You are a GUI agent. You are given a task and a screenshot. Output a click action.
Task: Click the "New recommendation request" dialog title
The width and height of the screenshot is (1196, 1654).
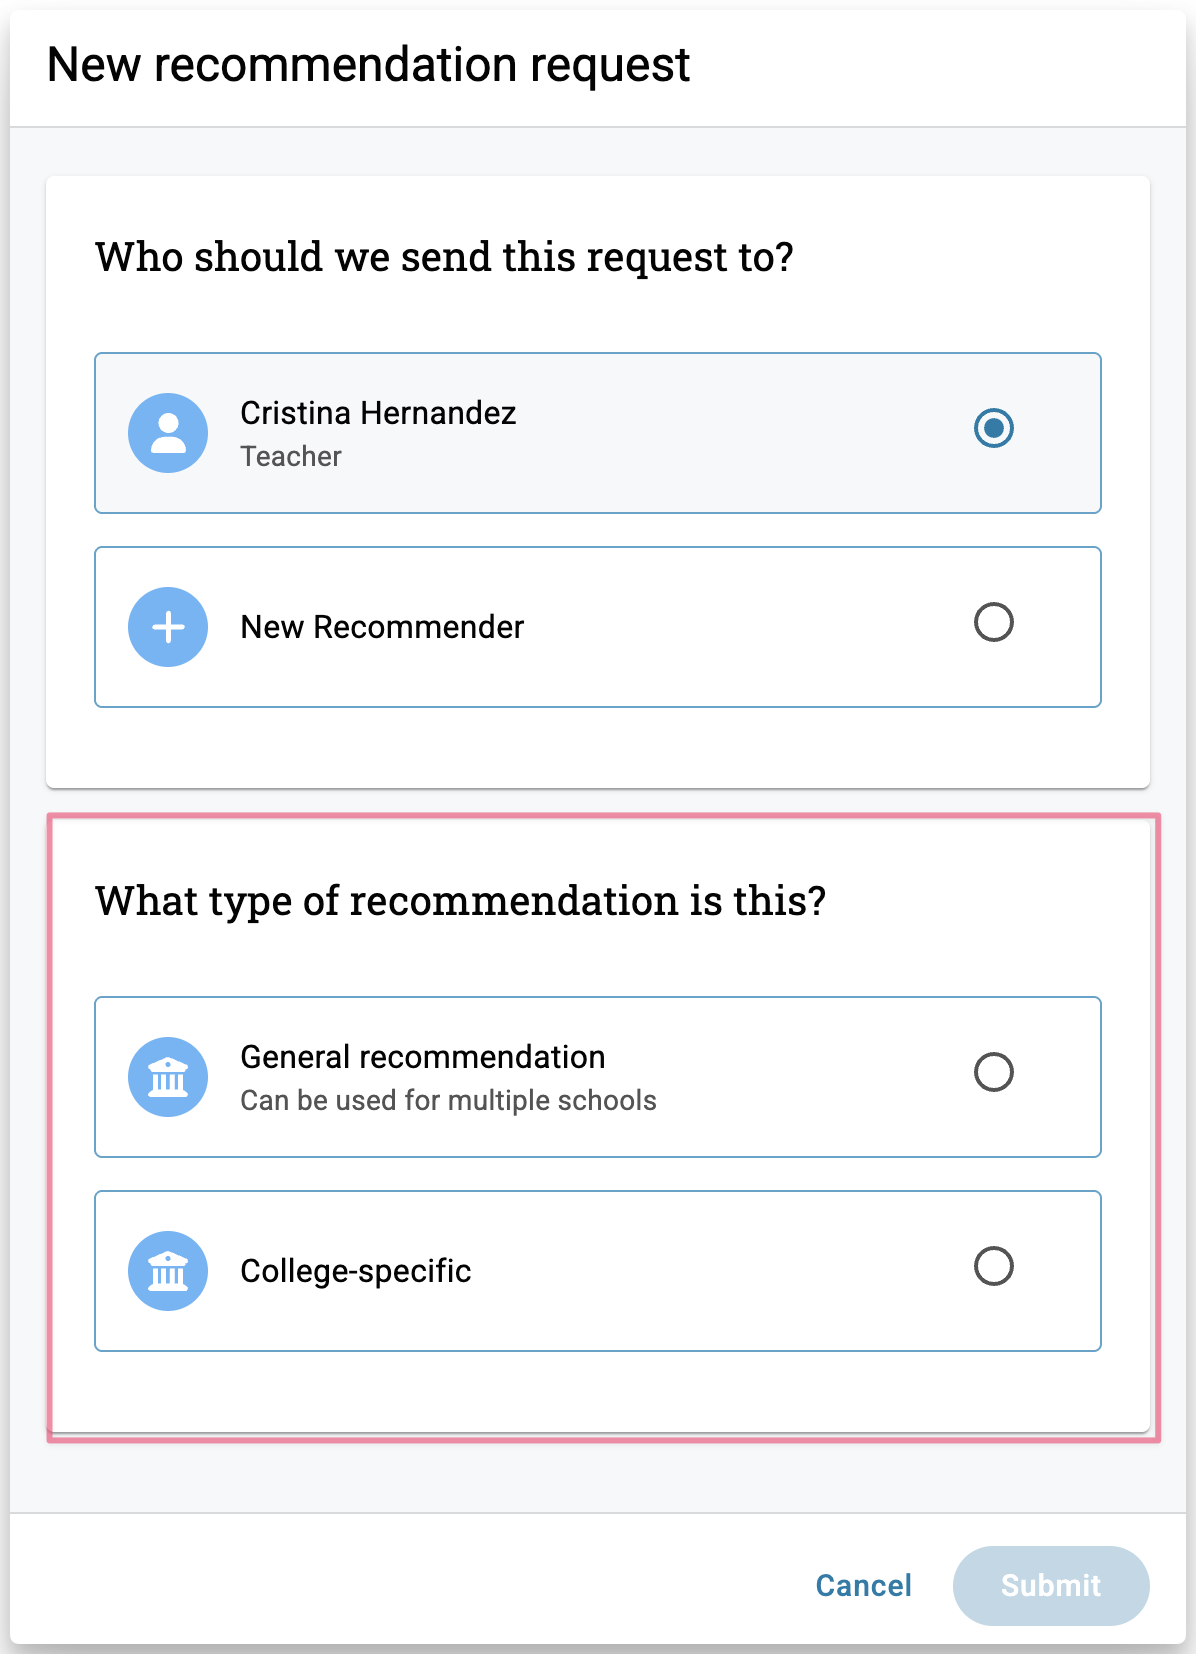point(368,65)
